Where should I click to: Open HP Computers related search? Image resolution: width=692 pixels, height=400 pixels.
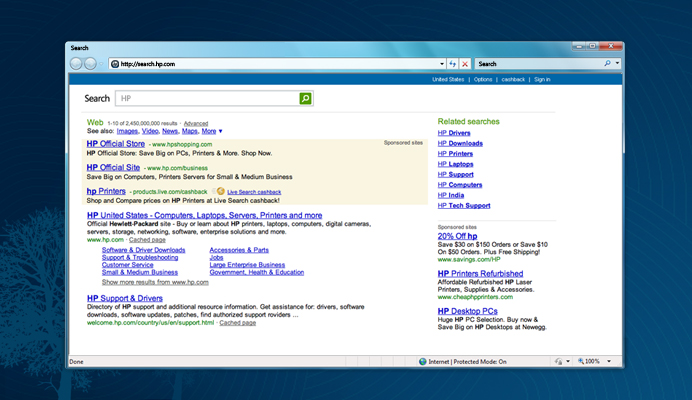coord(460,185)
